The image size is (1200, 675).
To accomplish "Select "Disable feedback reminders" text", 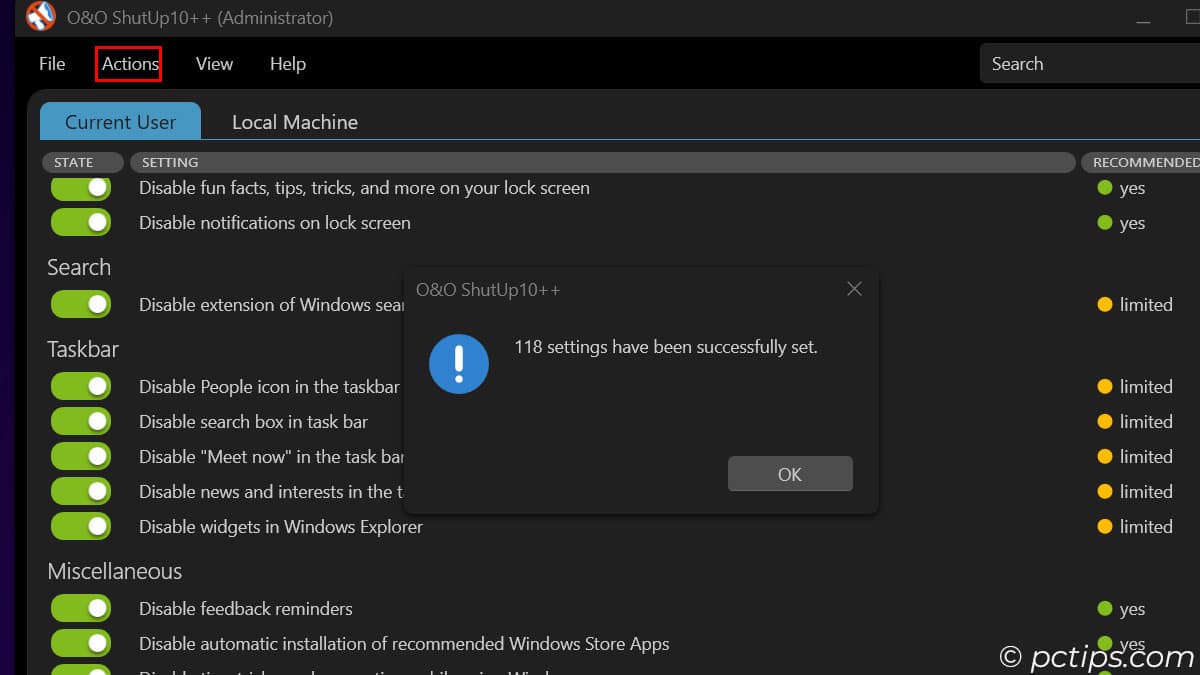I will (246, 609).
